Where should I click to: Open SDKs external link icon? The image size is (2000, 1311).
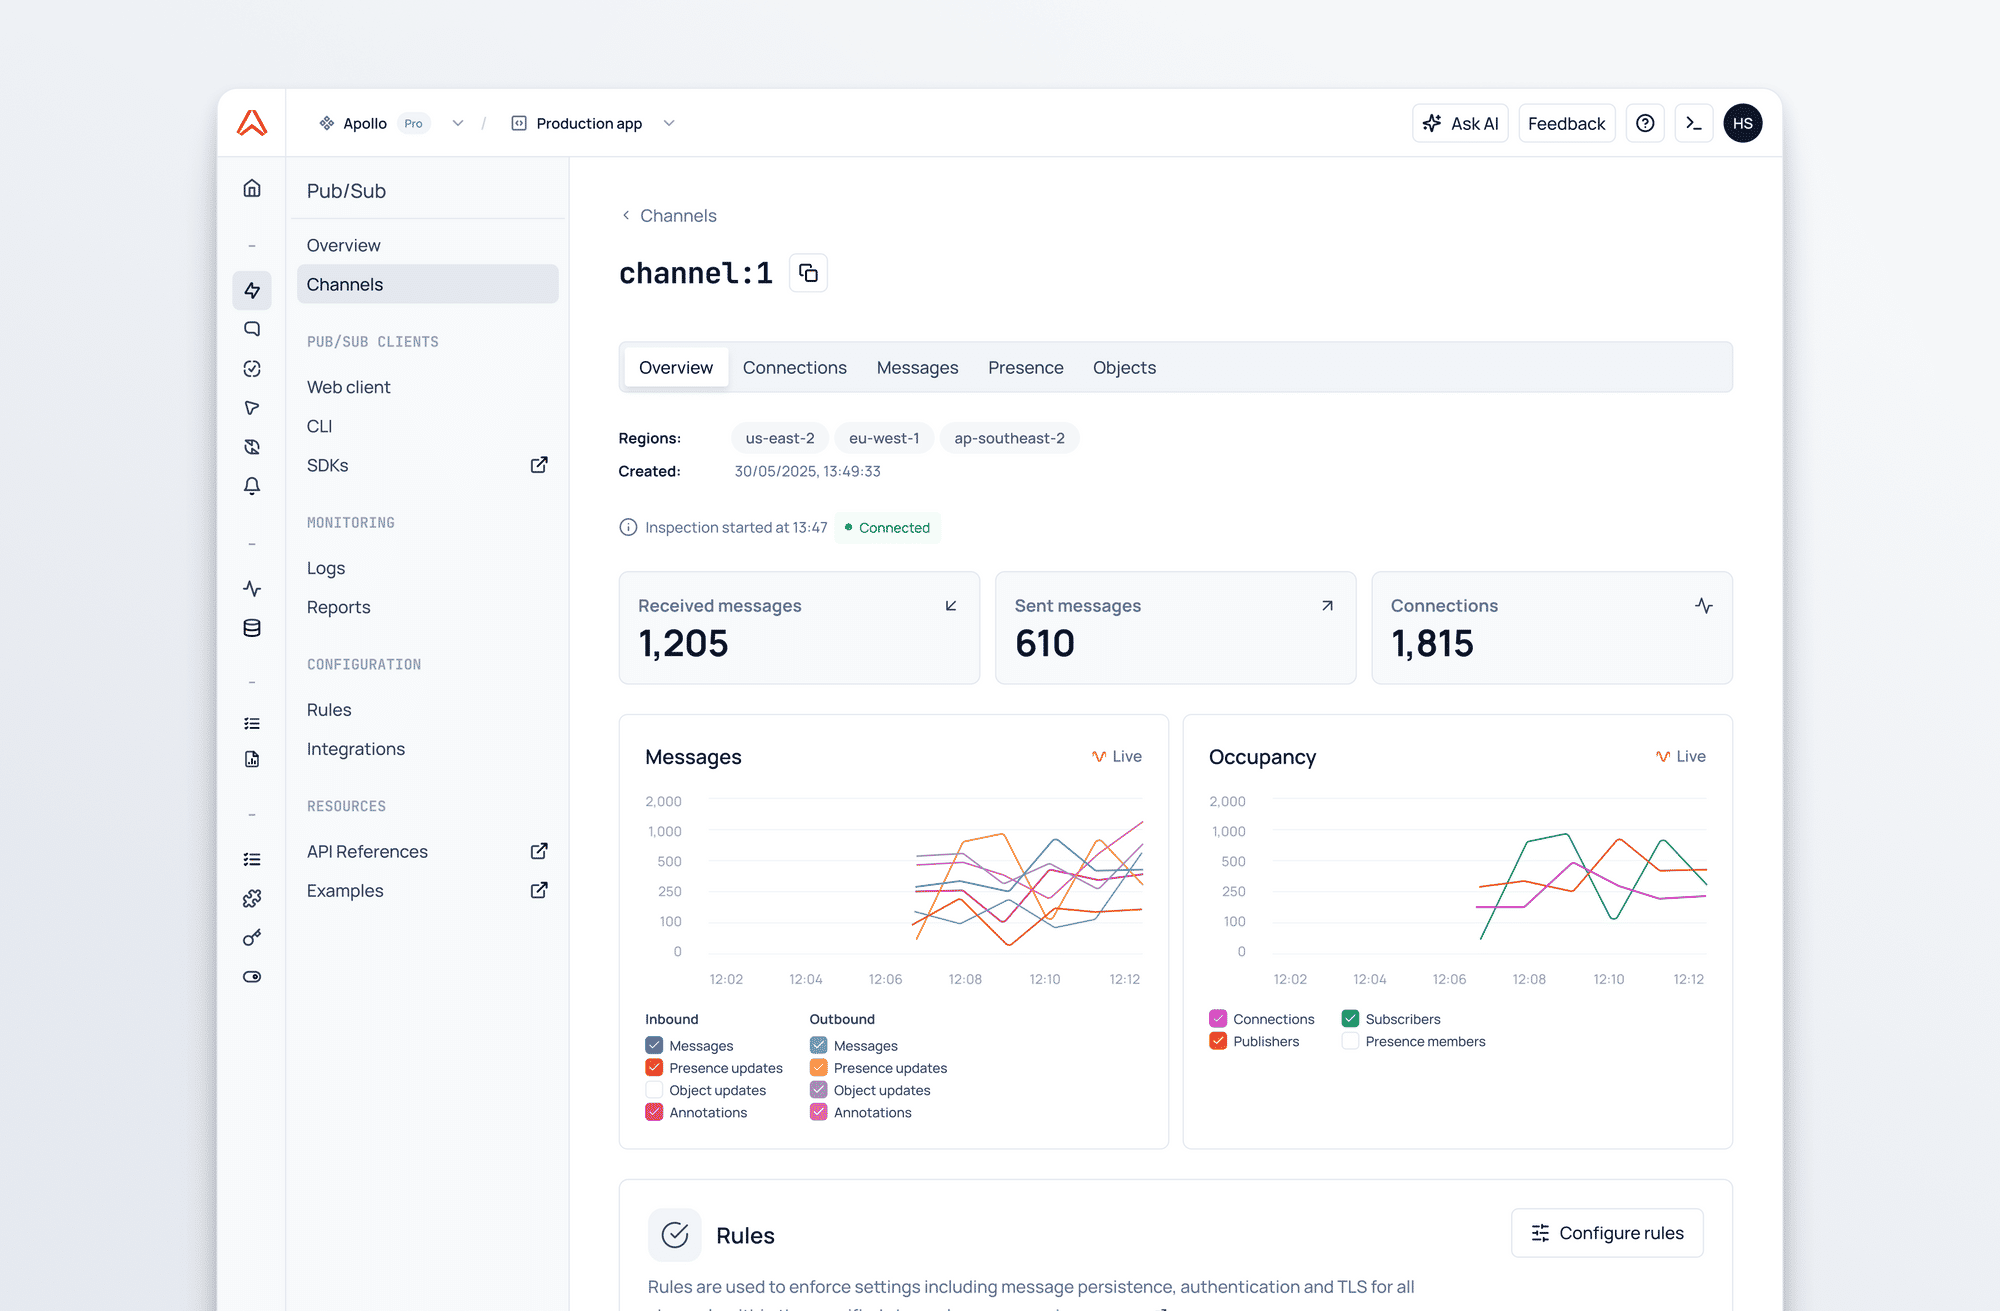(539, 465)
